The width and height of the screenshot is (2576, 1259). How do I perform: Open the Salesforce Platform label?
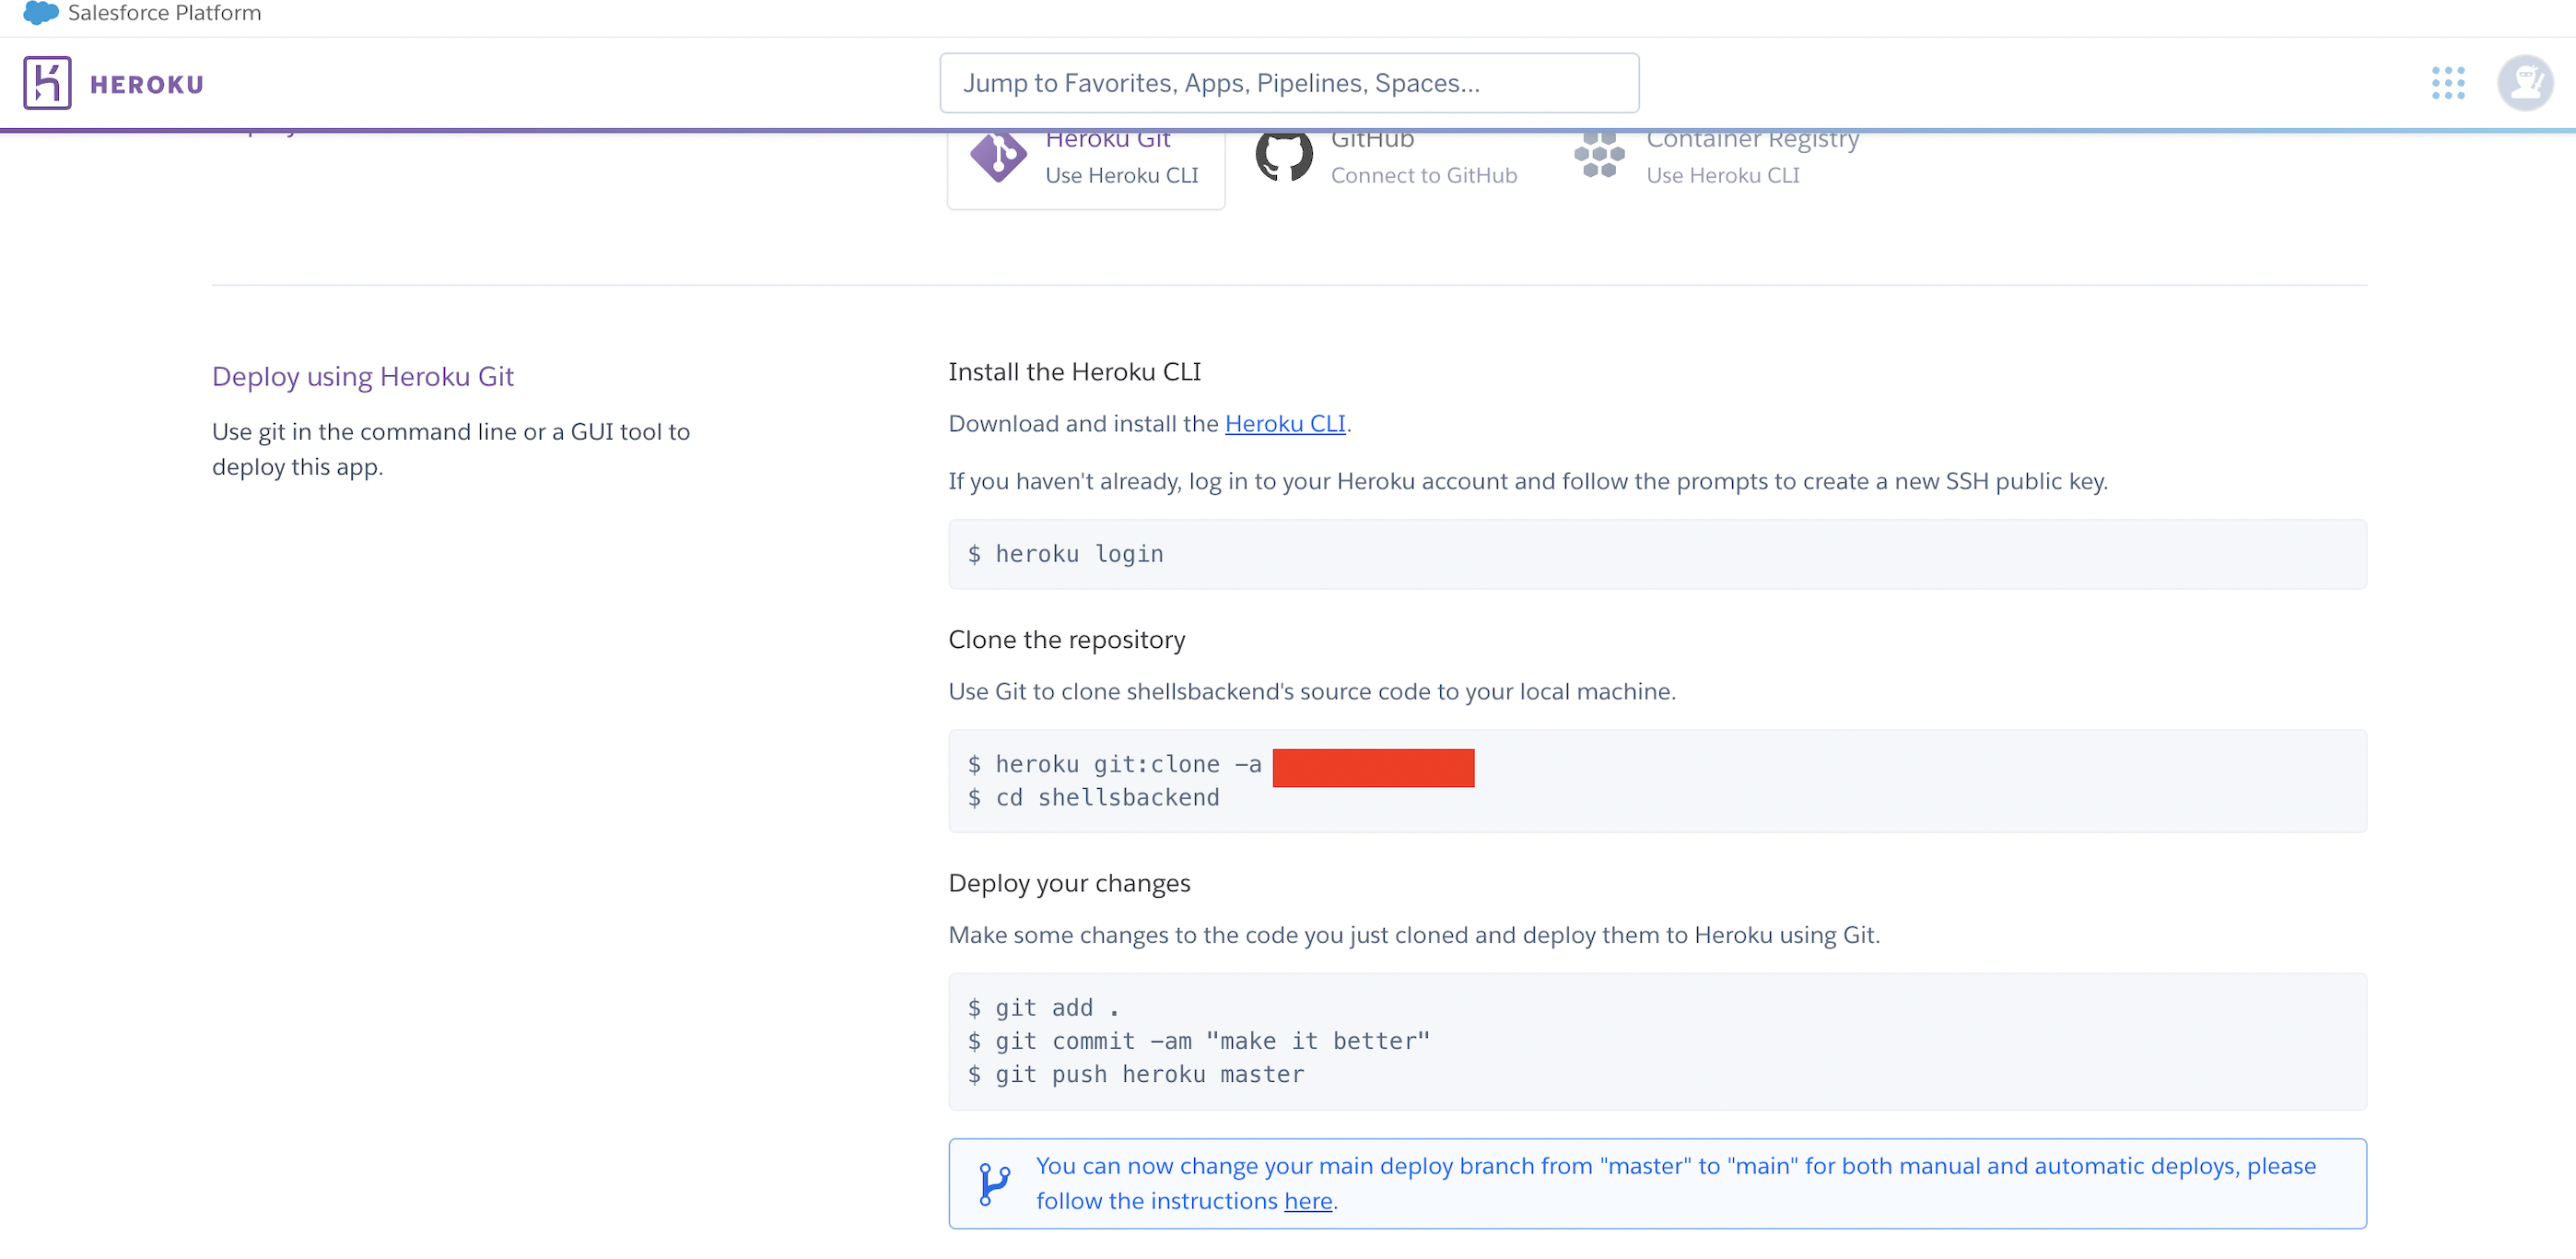click(164, 13)
